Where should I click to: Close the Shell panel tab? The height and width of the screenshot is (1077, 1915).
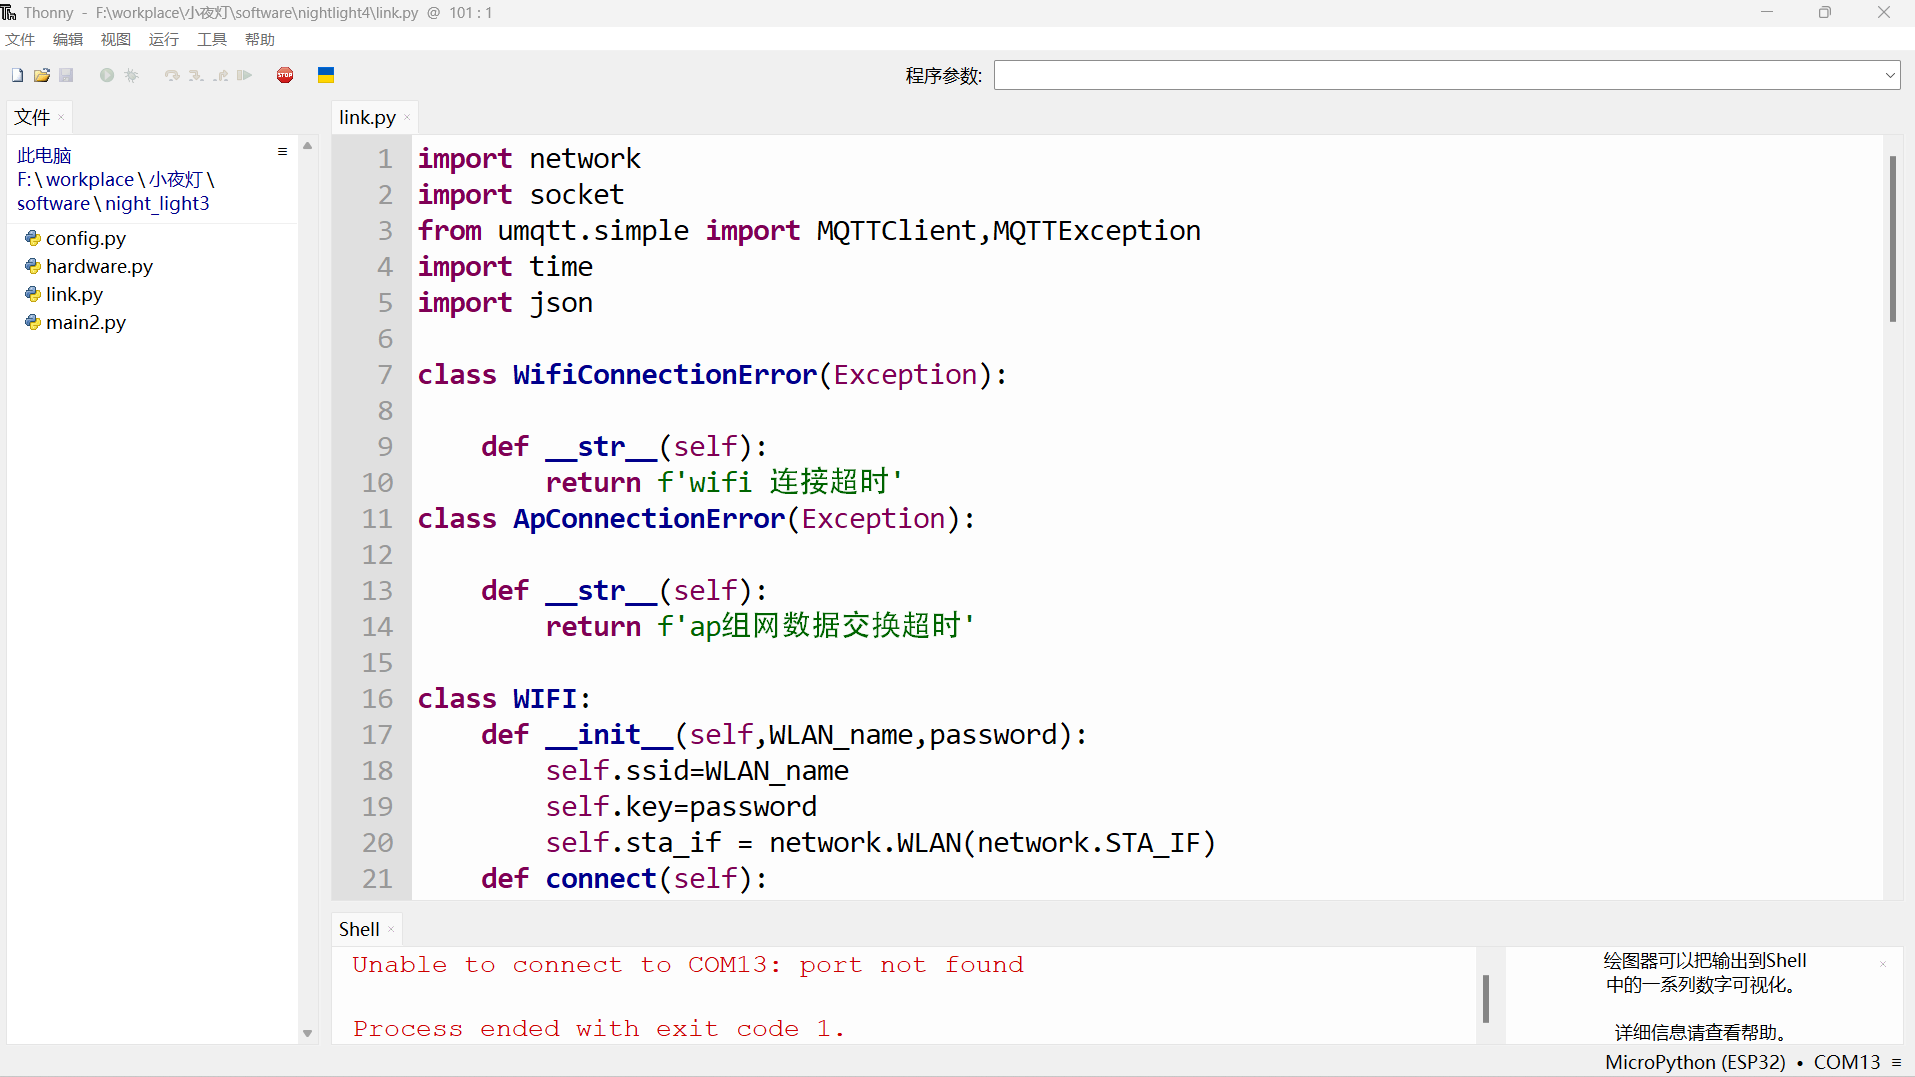391,930
